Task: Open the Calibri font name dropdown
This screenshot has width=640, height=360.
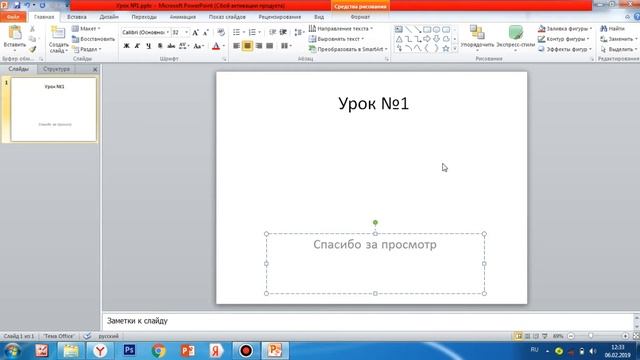Action: click(x=167, y=32)
